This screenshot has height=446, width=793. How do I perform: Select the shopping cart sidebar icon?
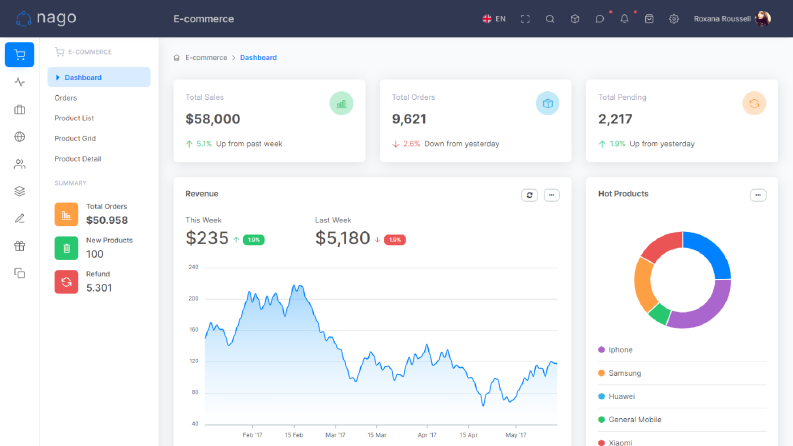point(20,55)
